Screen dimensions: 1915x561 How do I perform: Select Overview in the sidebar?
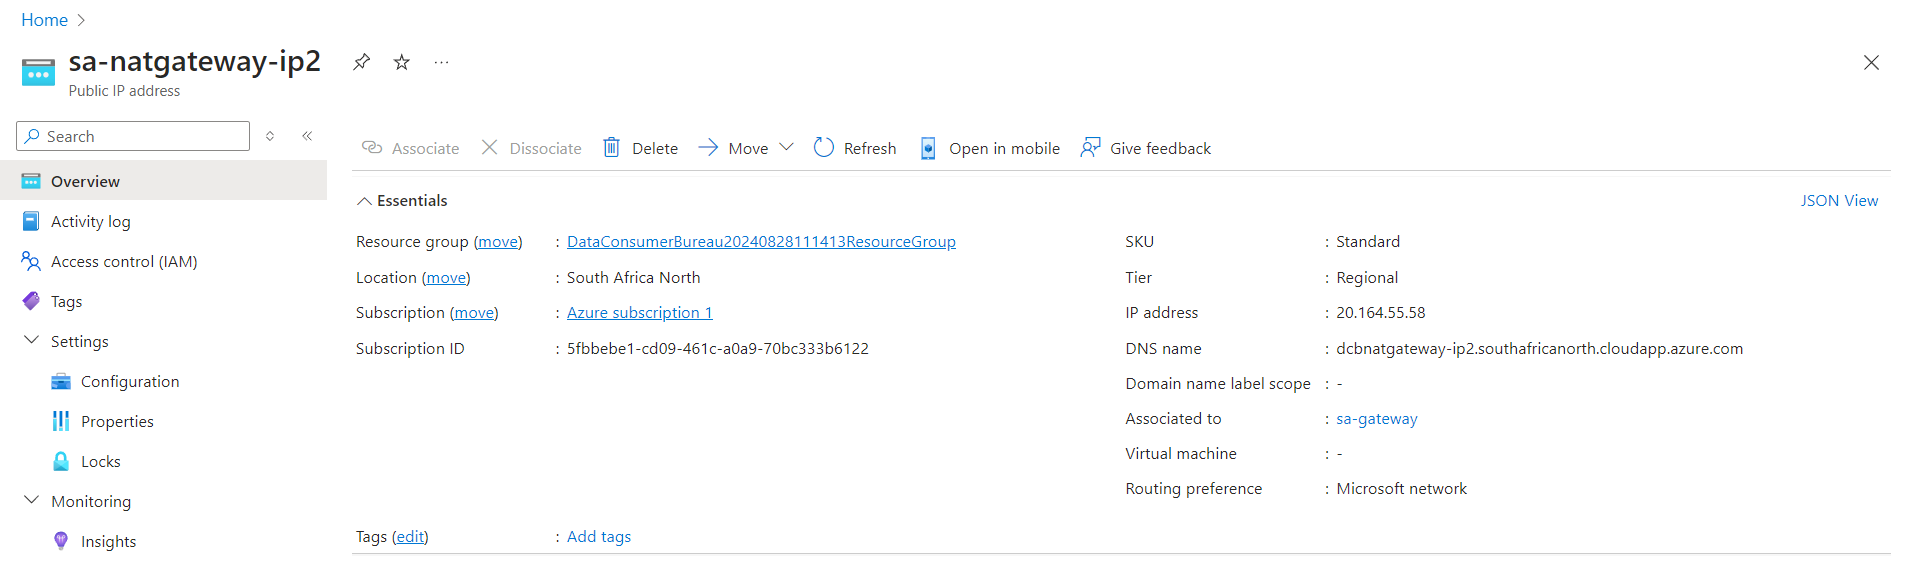[163, 181]
